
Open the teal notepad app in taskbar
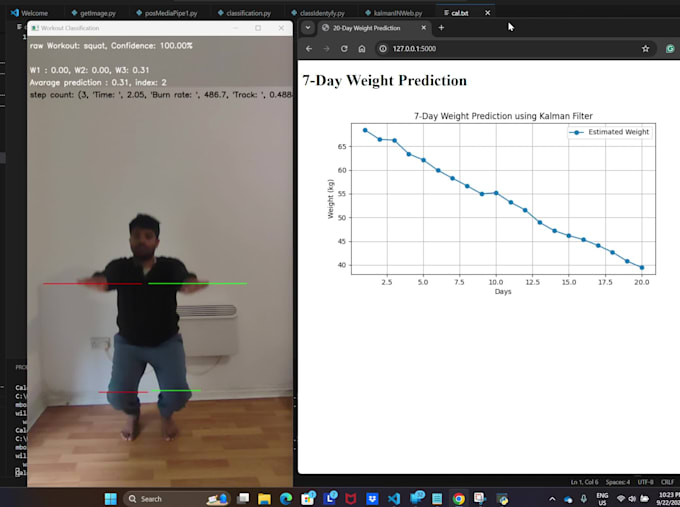pyautogui.click(x=437, y=499)
